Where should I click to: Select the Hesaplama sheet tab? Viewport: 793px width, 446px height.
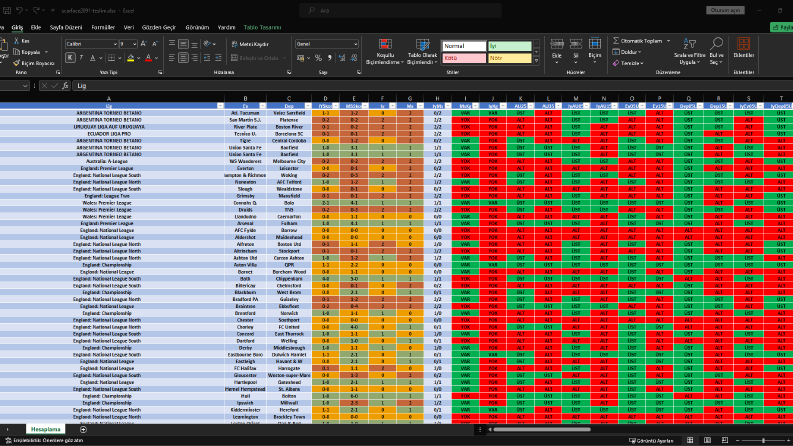coord(46,429)
